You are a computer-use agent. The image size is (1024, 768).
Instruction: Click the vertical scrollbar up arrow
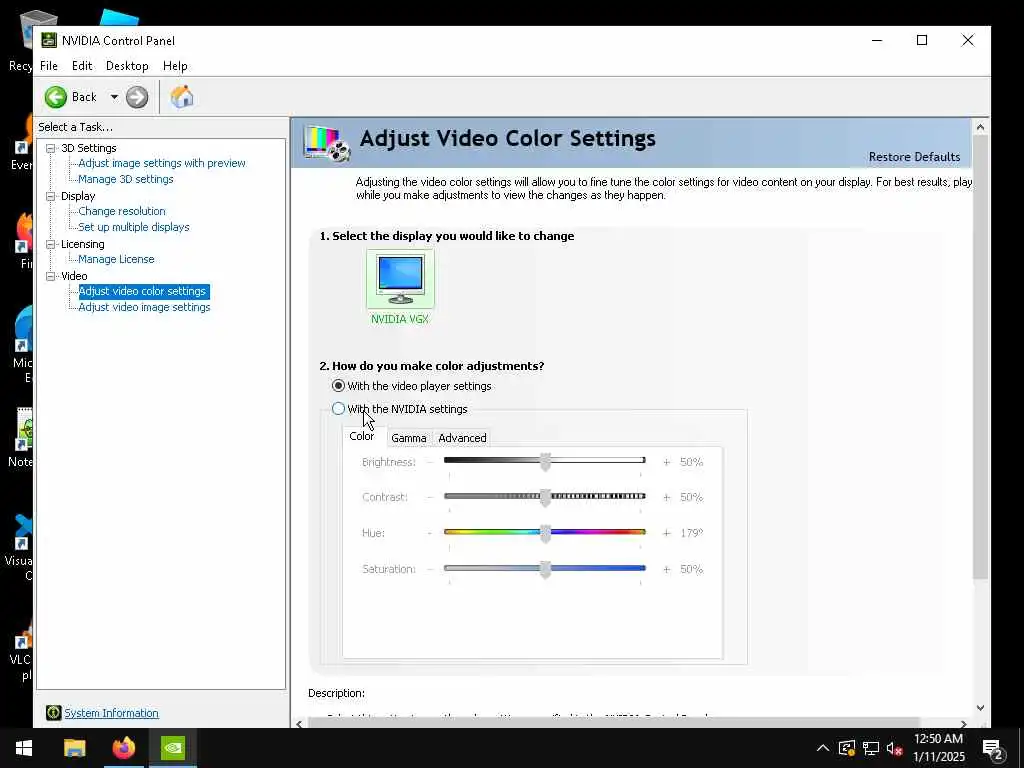click(980, 127)
